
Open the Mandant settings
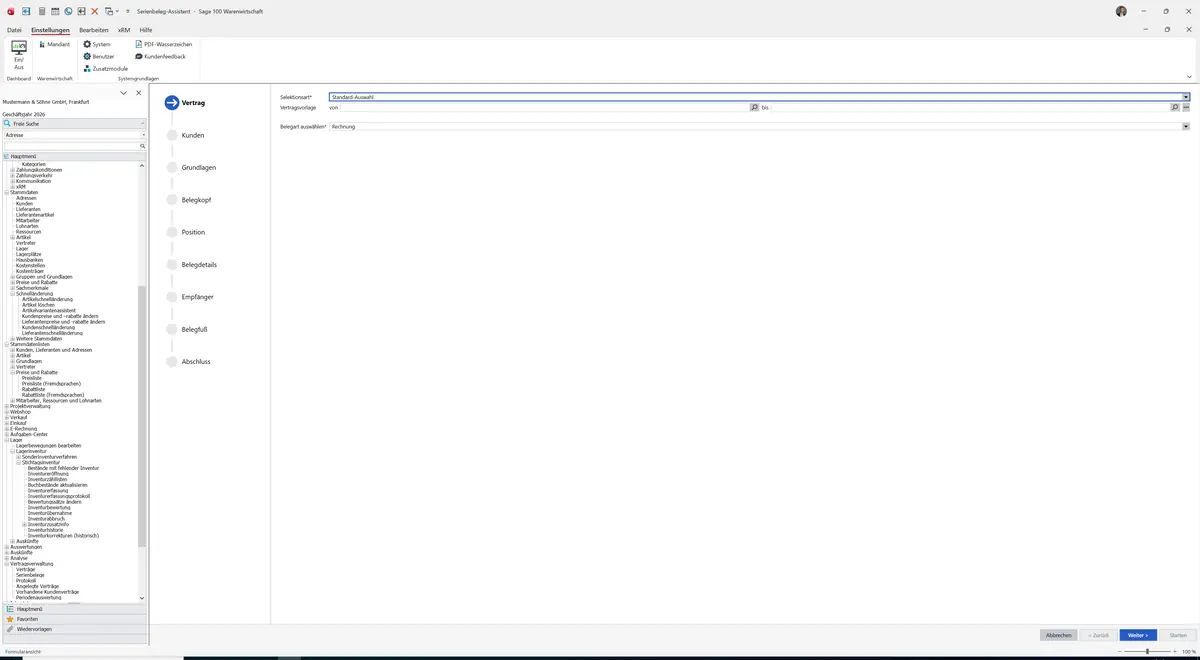click(x=54, y=44)
